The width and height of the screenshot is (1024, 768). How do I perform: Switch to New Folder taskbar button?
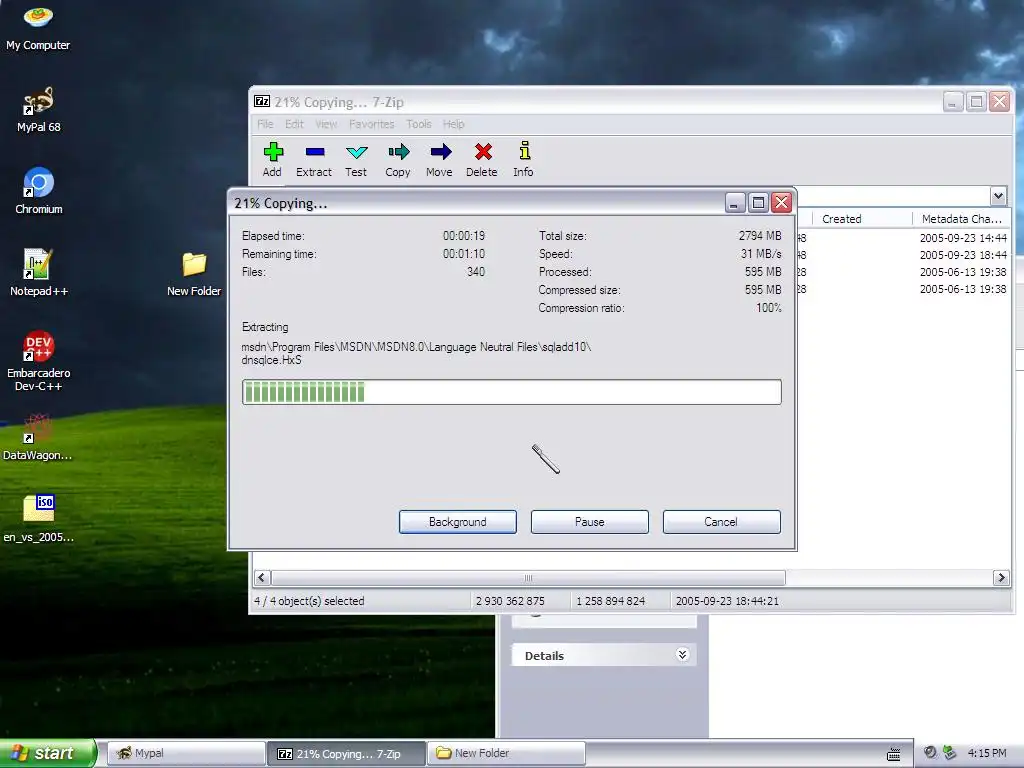[506, 754]
